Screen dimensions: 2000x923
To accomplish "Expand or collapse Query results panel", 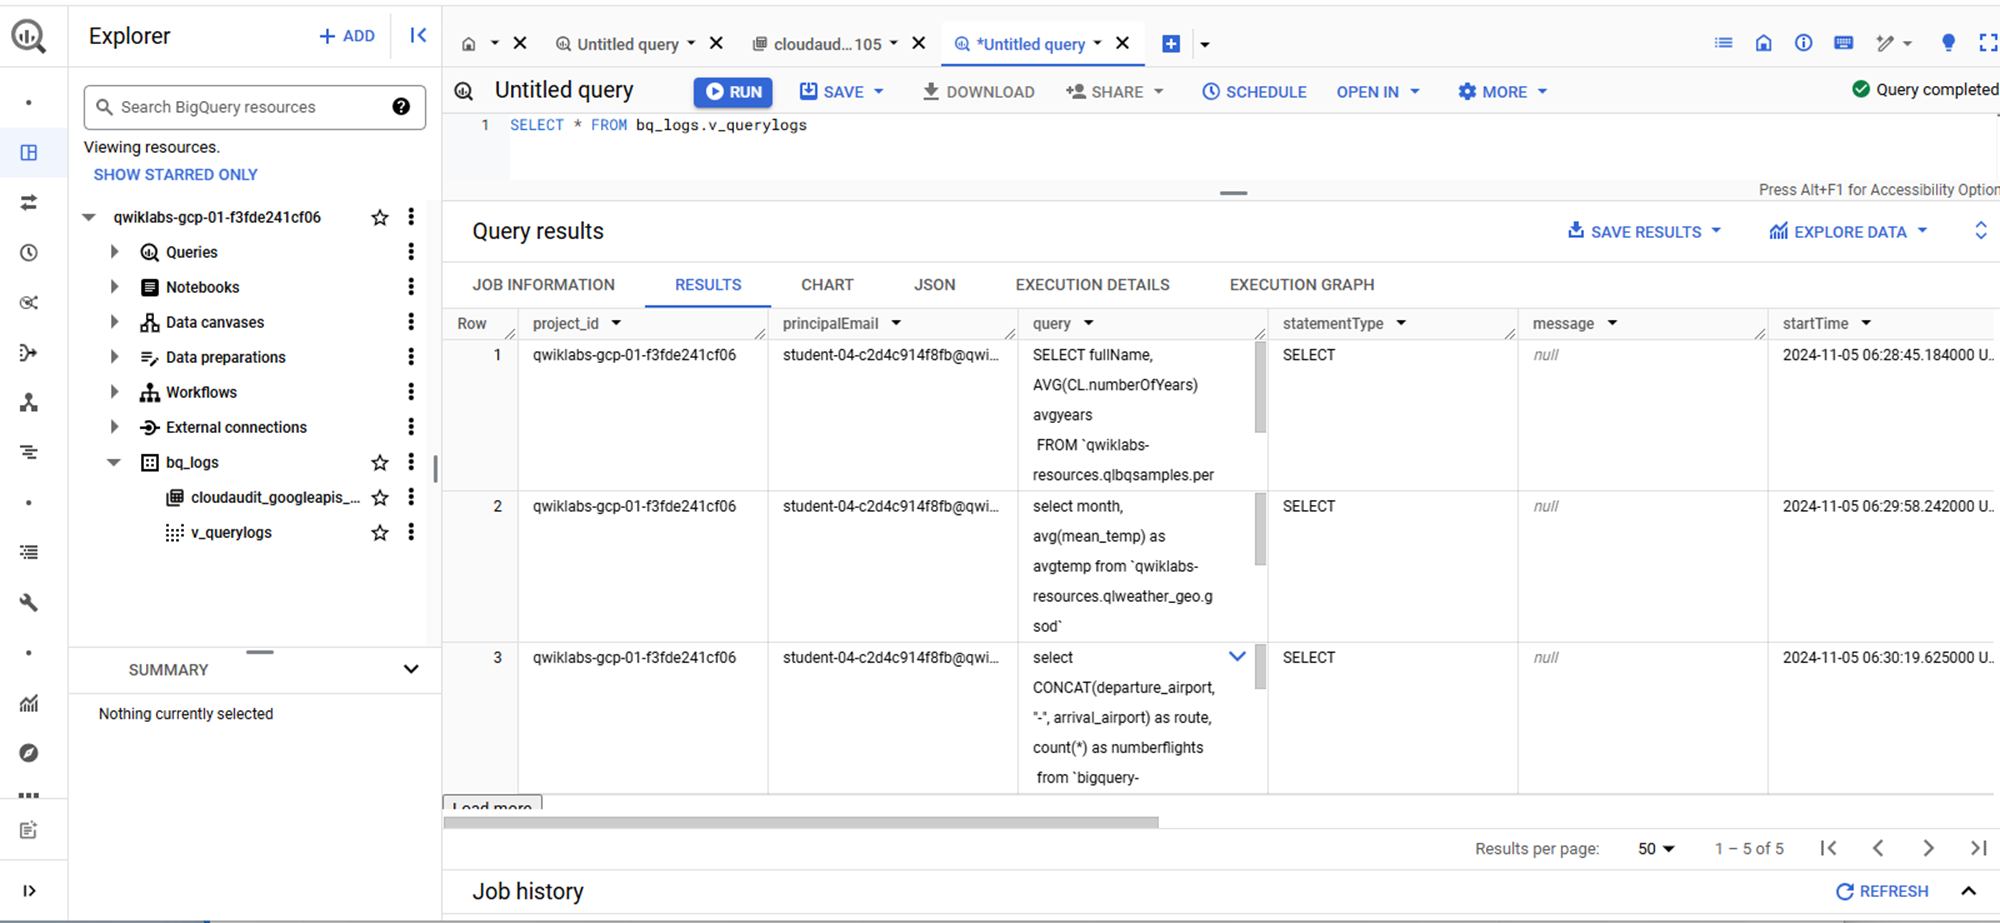I will tap(1980, 231).
